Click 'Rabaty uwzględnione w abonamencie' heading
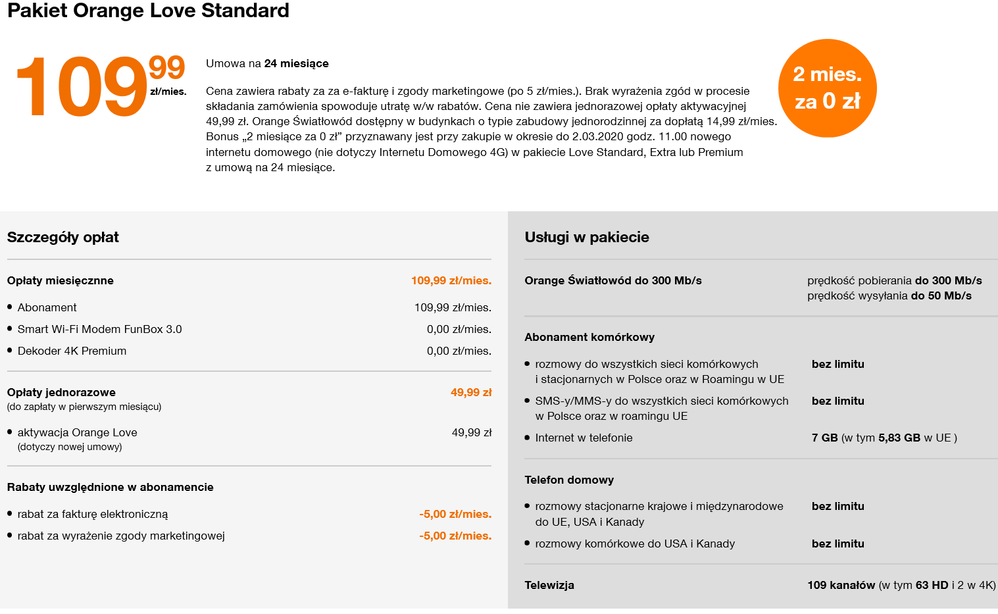Viewport: 998px width, 614px height. coord(110,487)
